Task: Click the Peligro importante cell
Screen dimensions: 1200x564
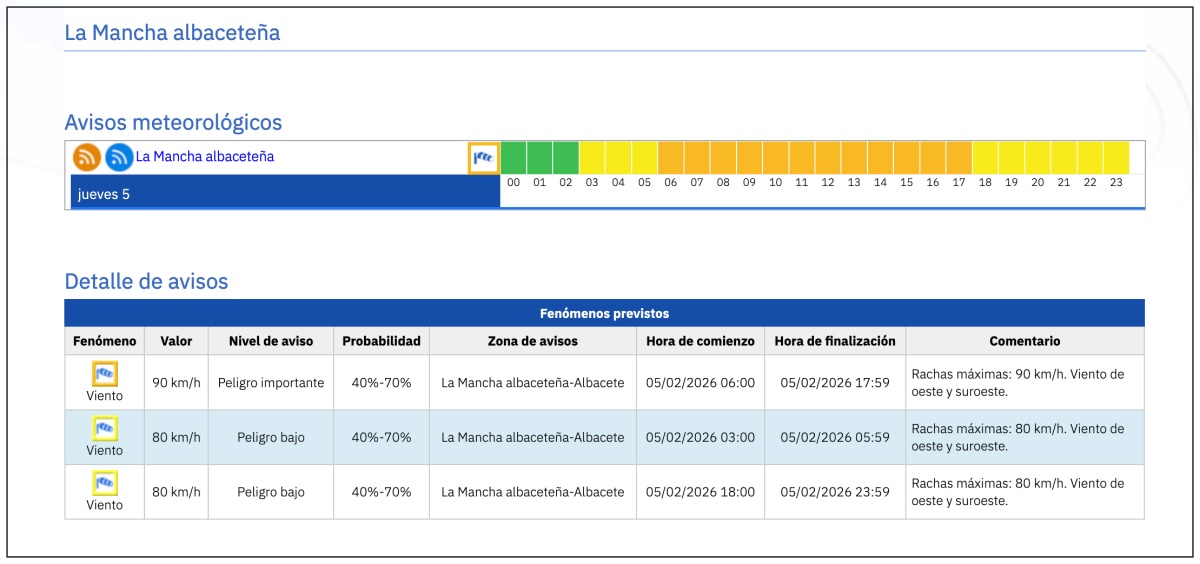Action: click(x=270, y=383)
